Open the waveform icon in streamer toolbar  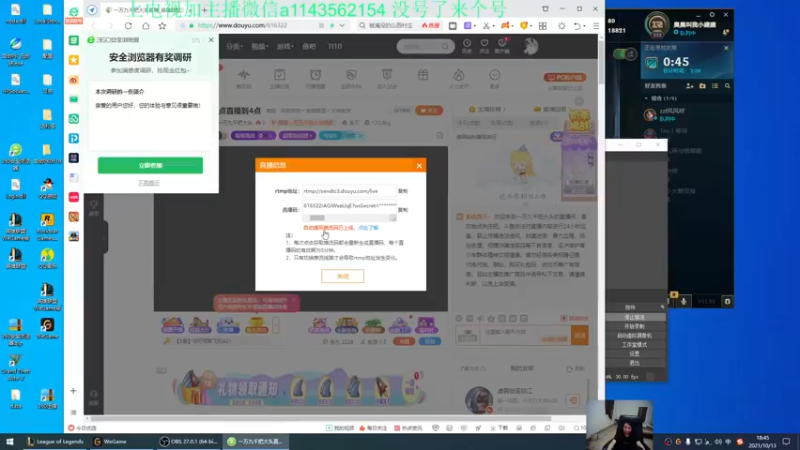[244, 78]
